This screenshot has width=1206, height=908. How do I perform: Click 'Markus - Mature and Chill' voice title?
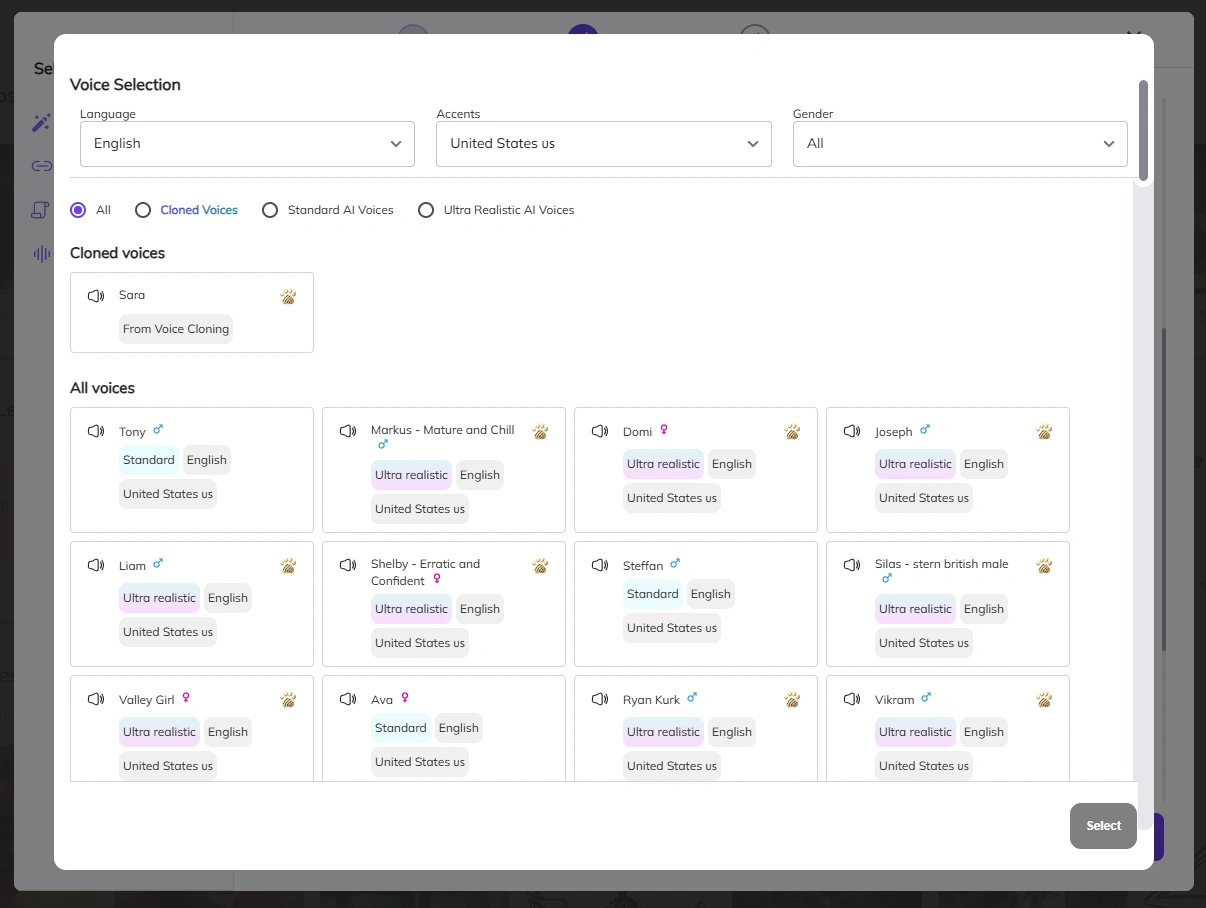442,430
